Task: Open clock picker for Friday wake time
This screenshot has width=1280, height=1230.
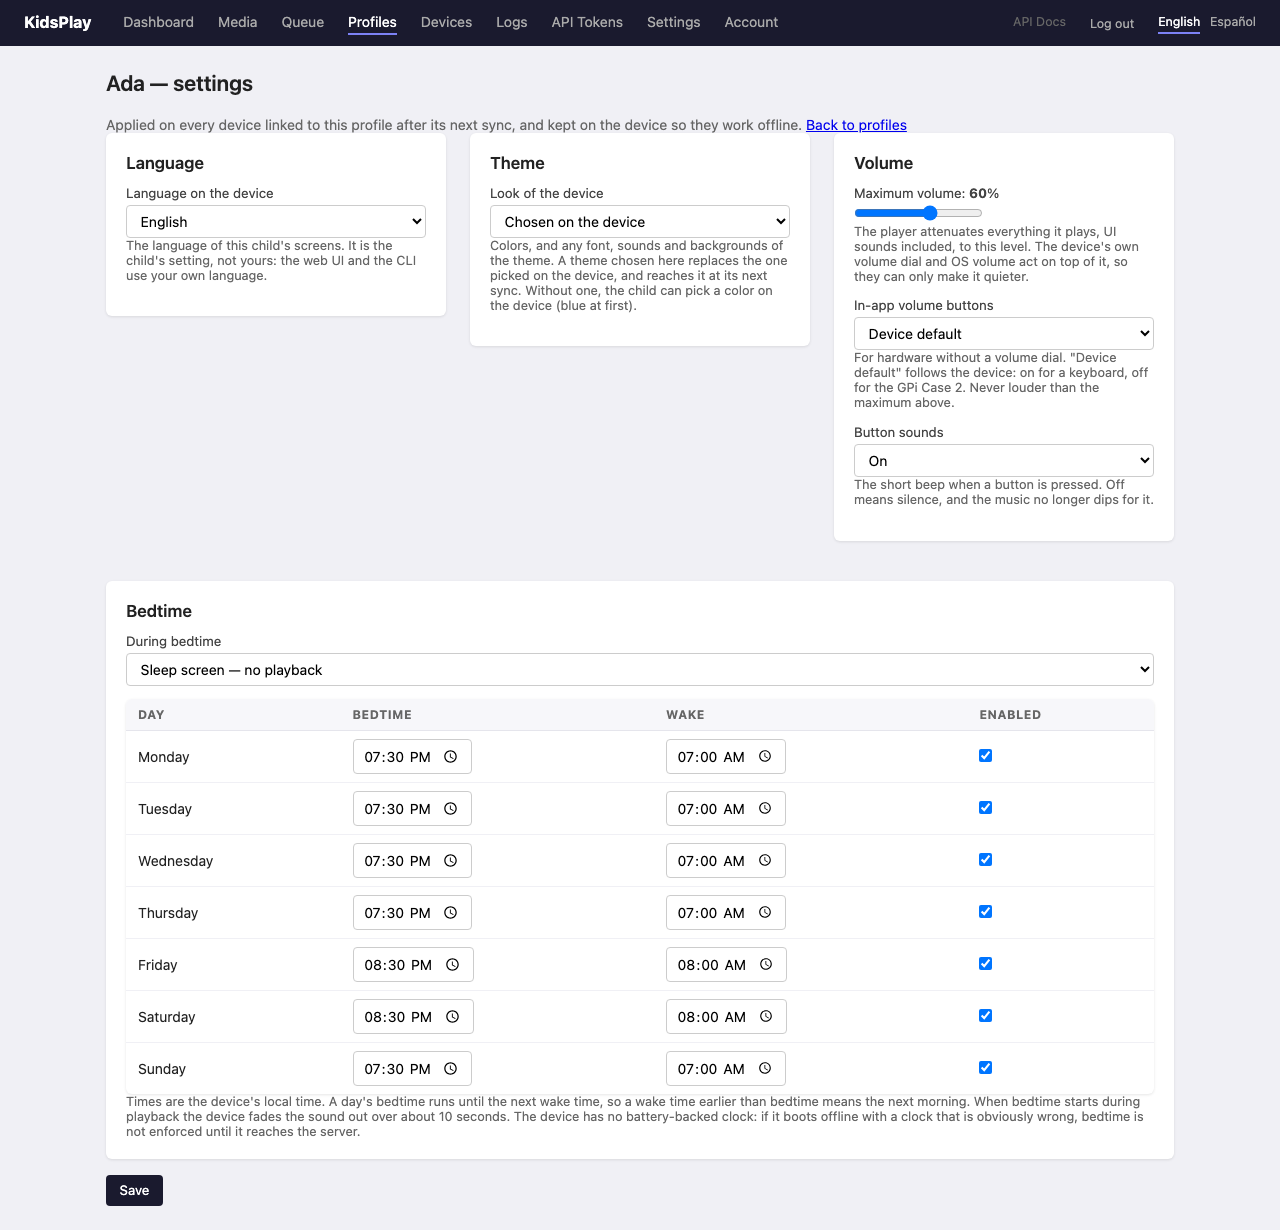Action: [766, 965]
